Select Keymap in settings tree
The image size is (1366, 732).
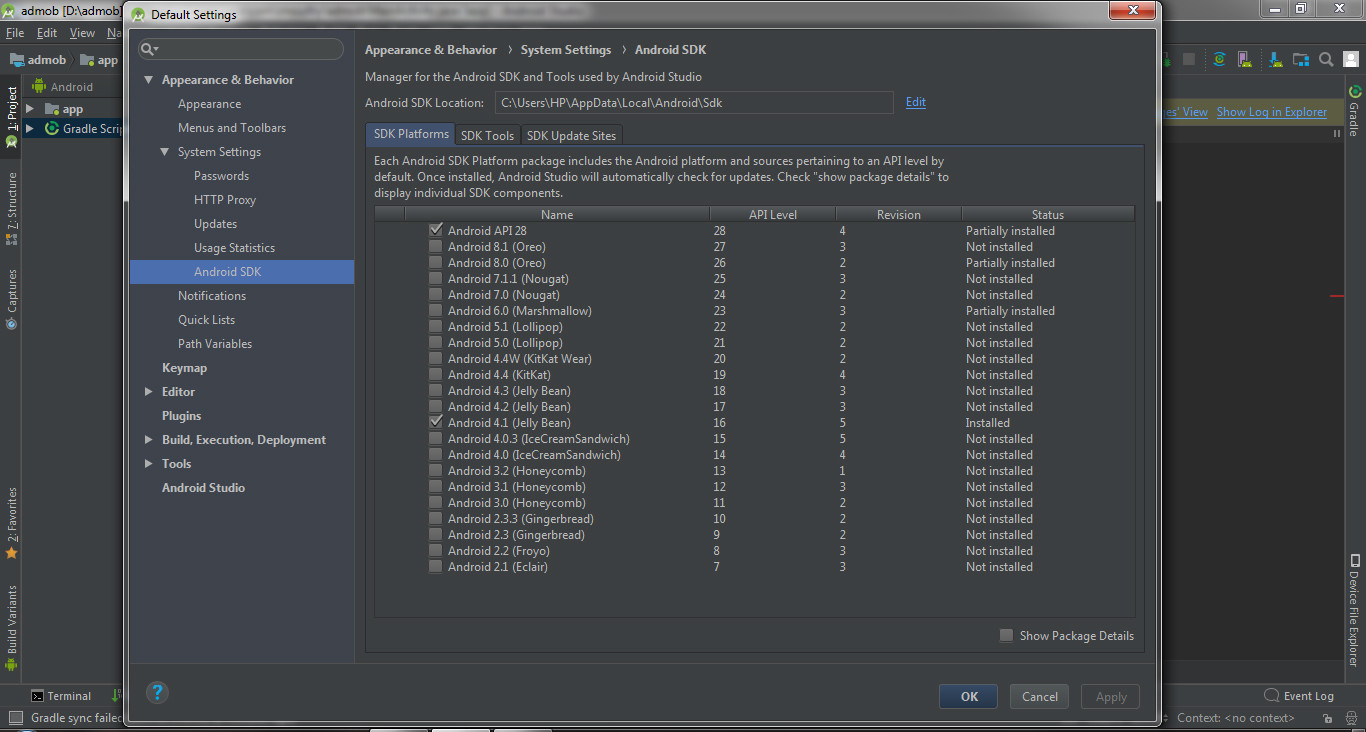coord(184,368)
